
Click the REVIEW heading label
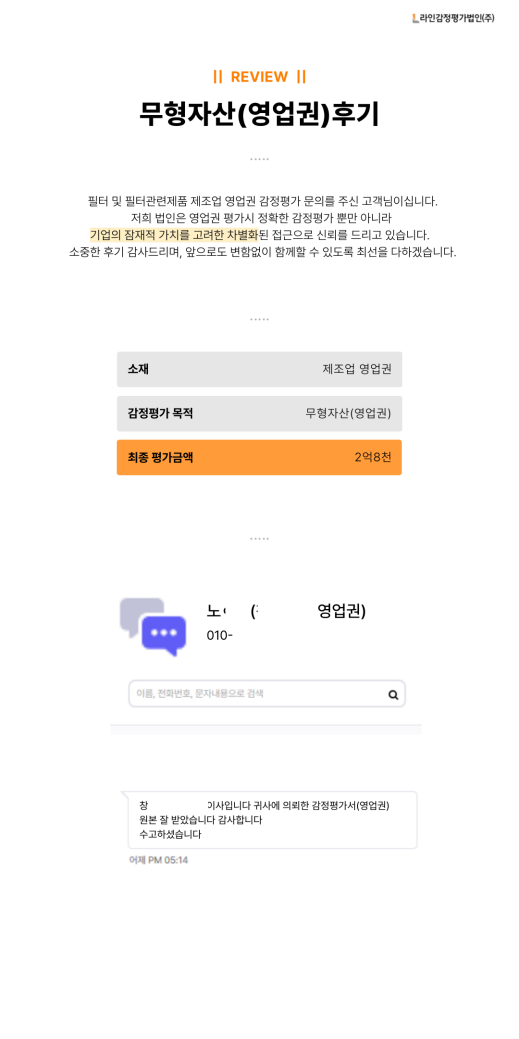click(x=259, y=77)
